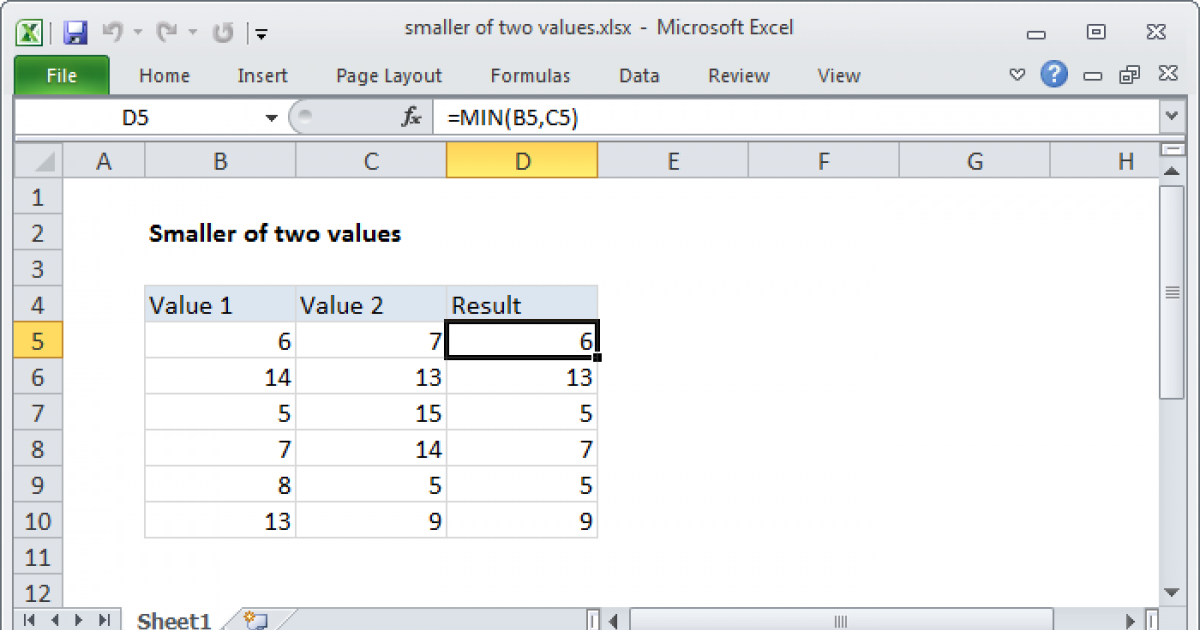Select the Sheet1 tab
Screen dimensions: 1200x630
point(173,620)
